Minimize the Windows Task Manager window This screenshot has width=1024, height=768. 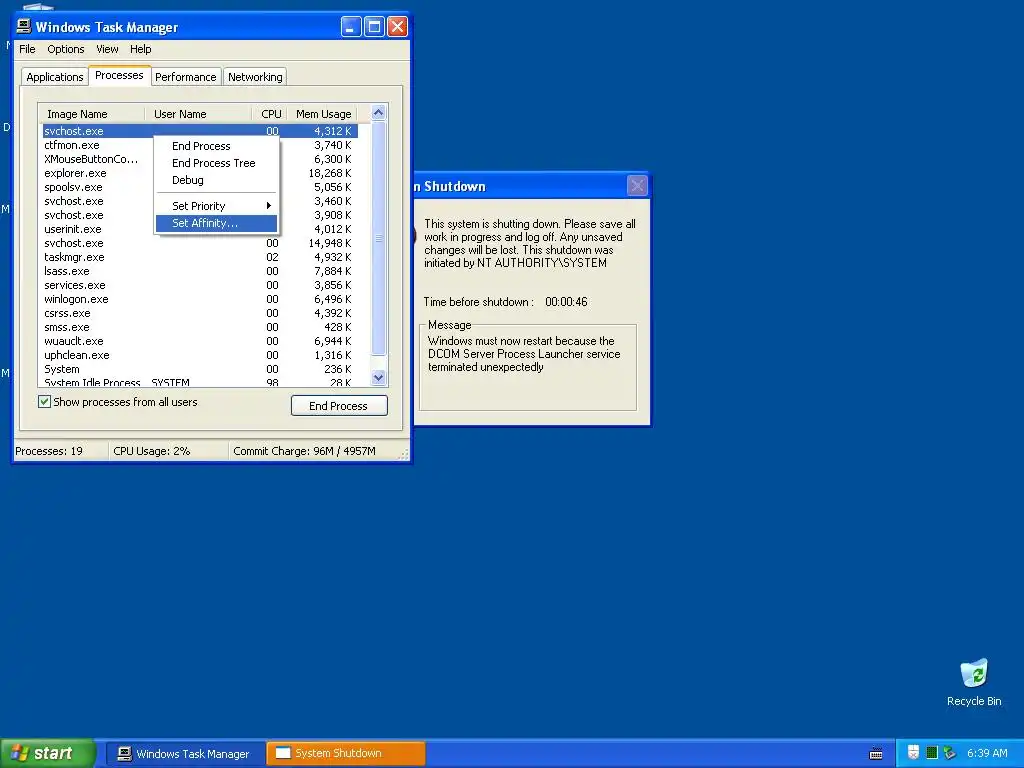(x=351, y=27)
